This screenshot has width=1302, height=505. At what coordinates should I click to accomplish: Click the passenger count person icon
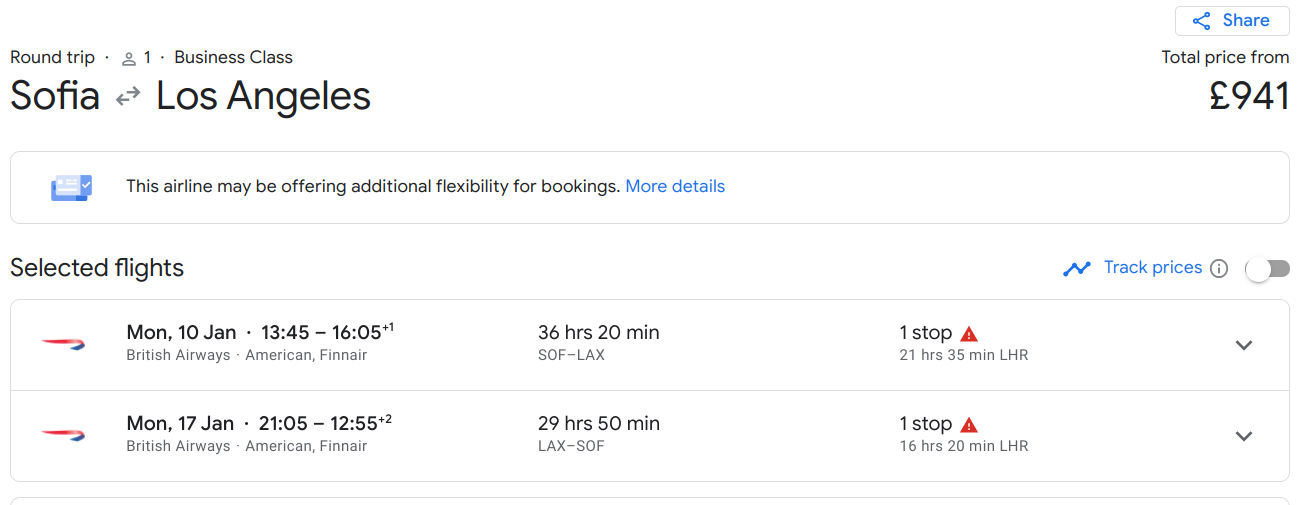[129, 58]
